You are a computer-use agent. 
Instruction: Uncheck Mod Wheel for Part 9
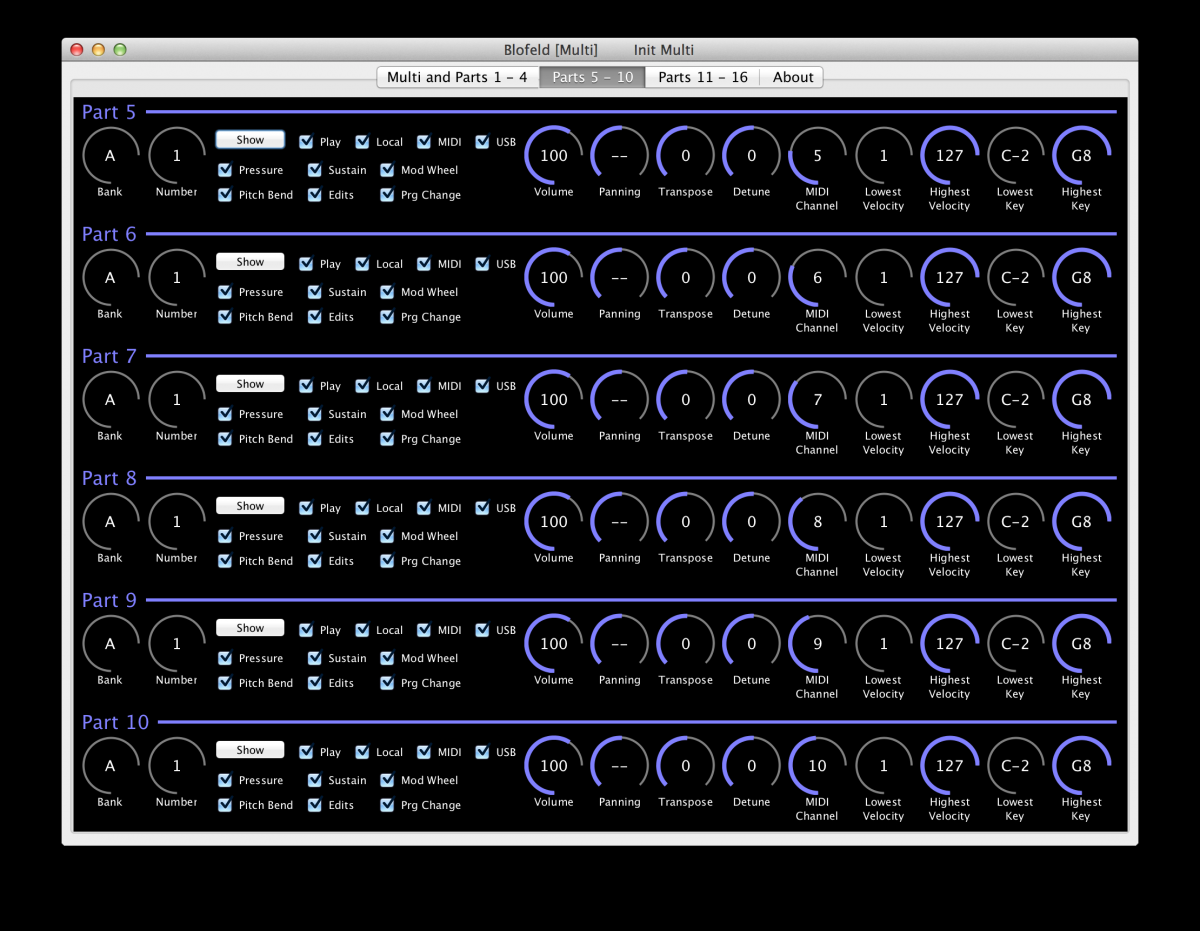[387, 658]
